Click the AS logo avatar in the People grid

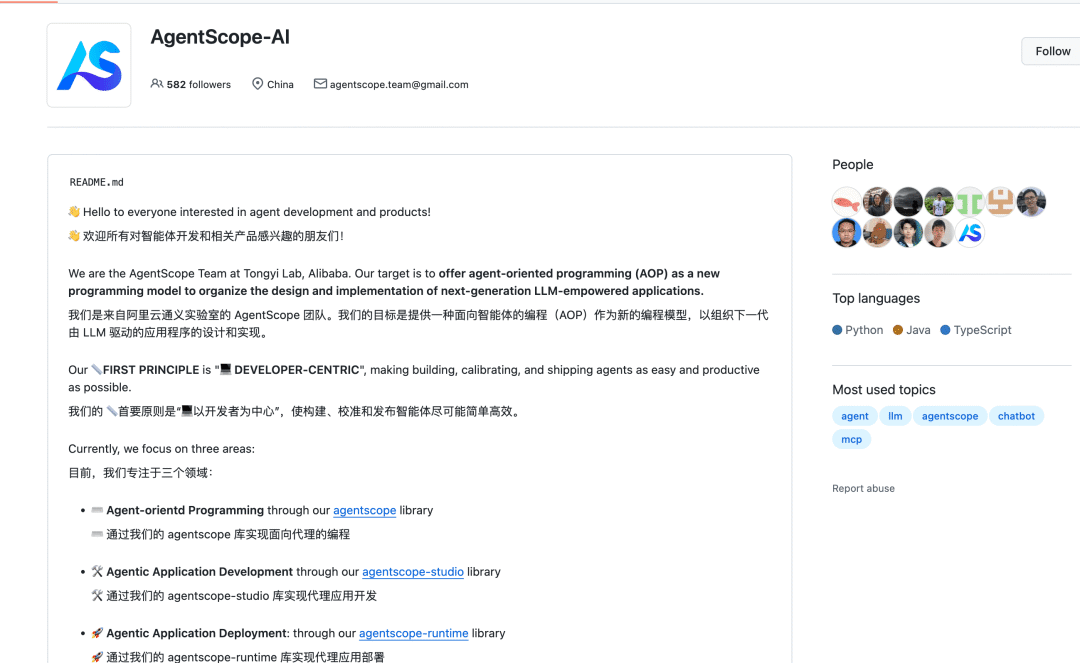[x=968, y=232]
